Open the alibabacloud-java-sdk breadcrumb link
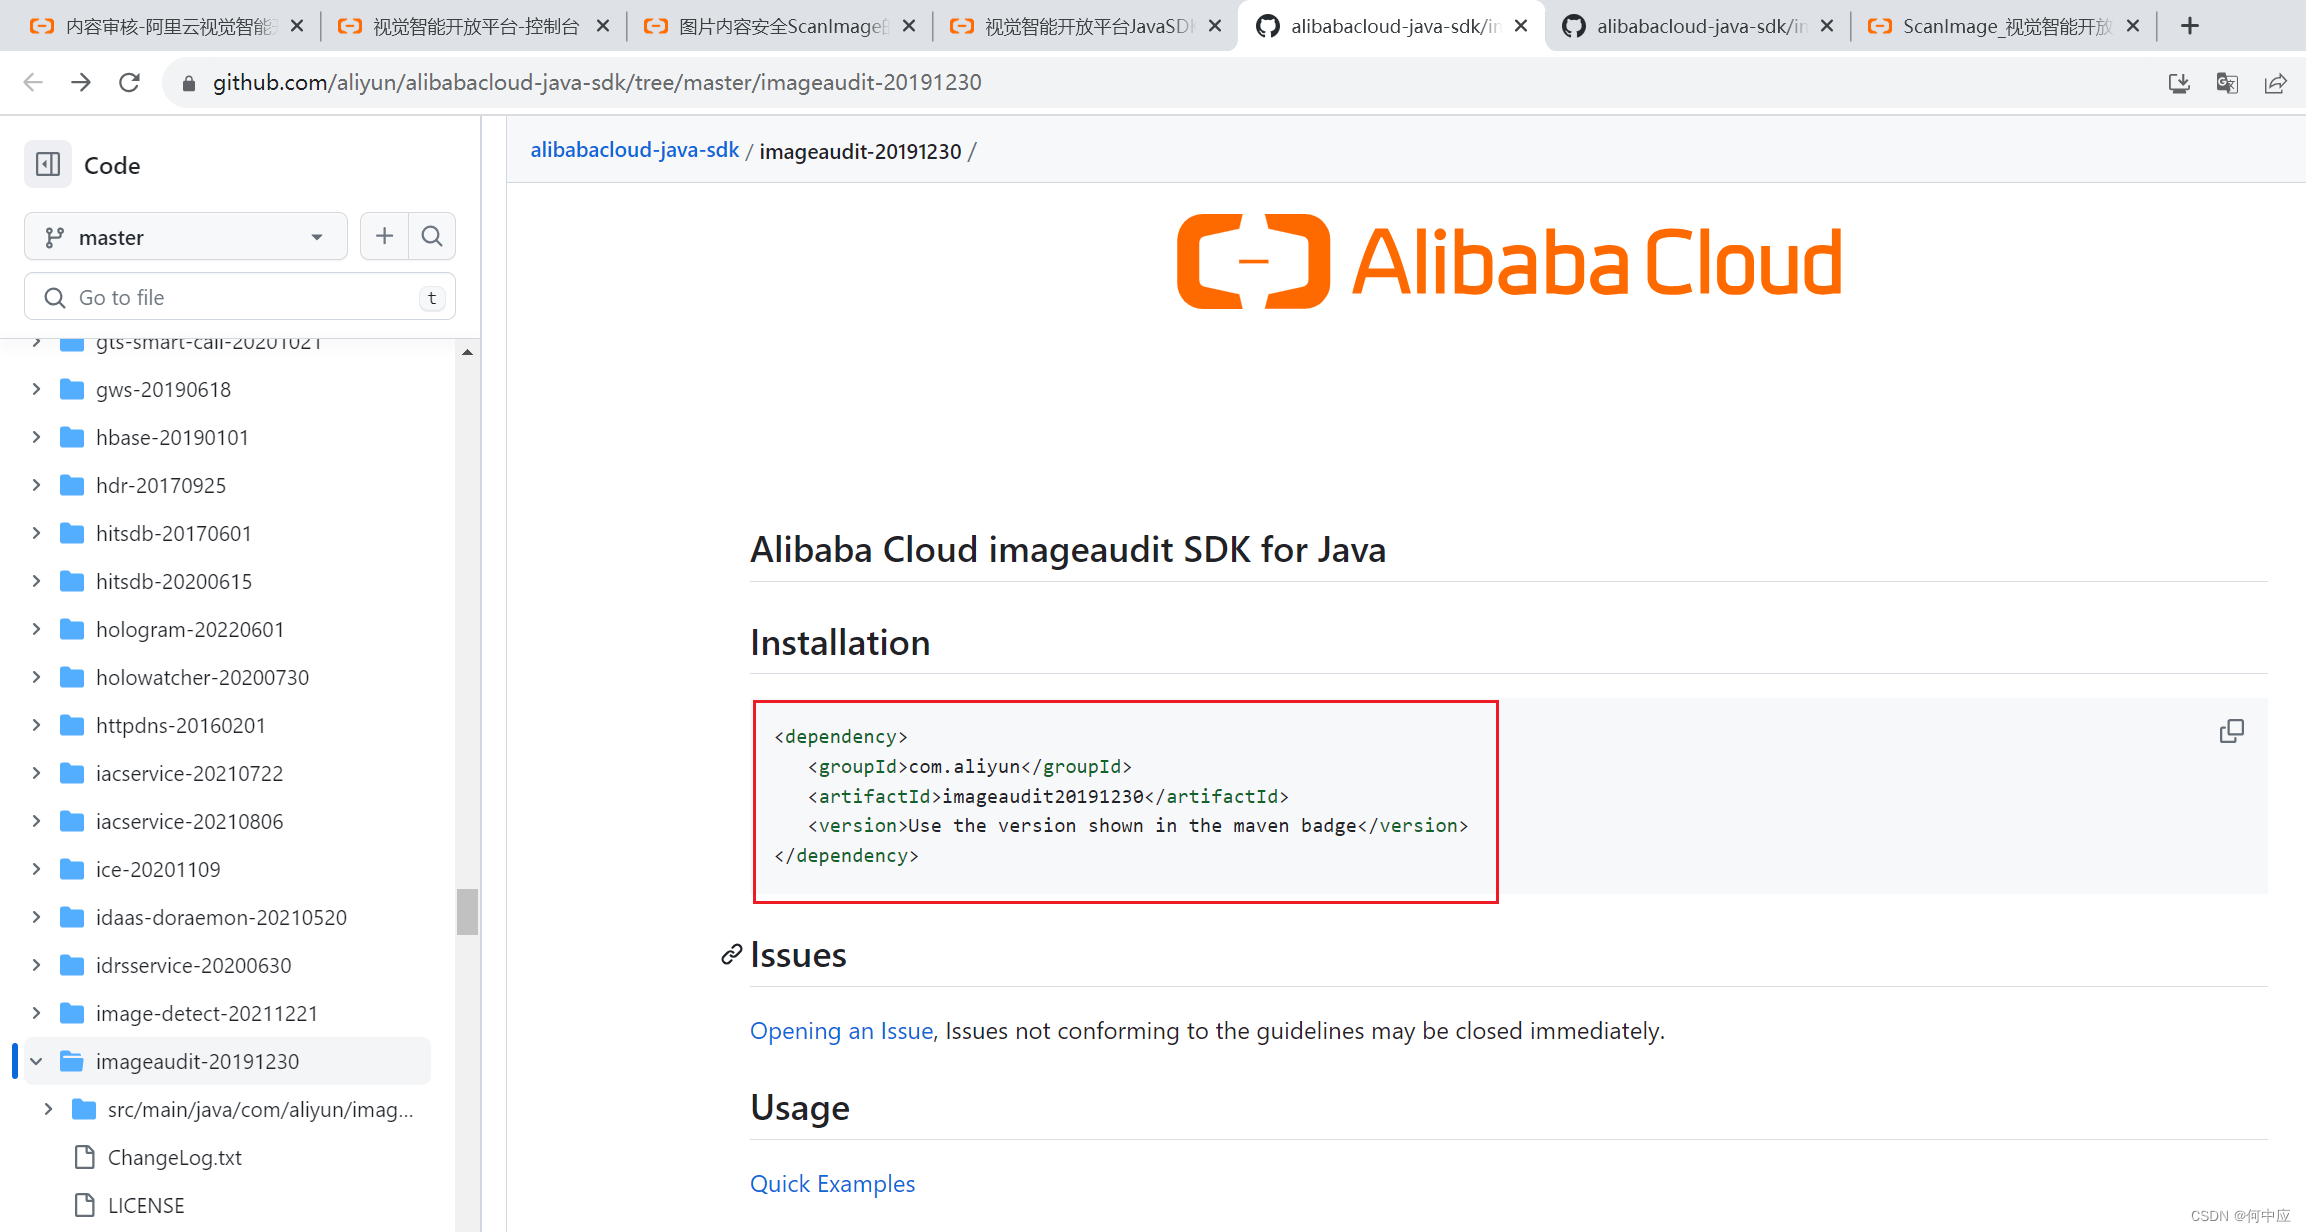This screenshot has width=2306, height=1232. pos(634,150)
